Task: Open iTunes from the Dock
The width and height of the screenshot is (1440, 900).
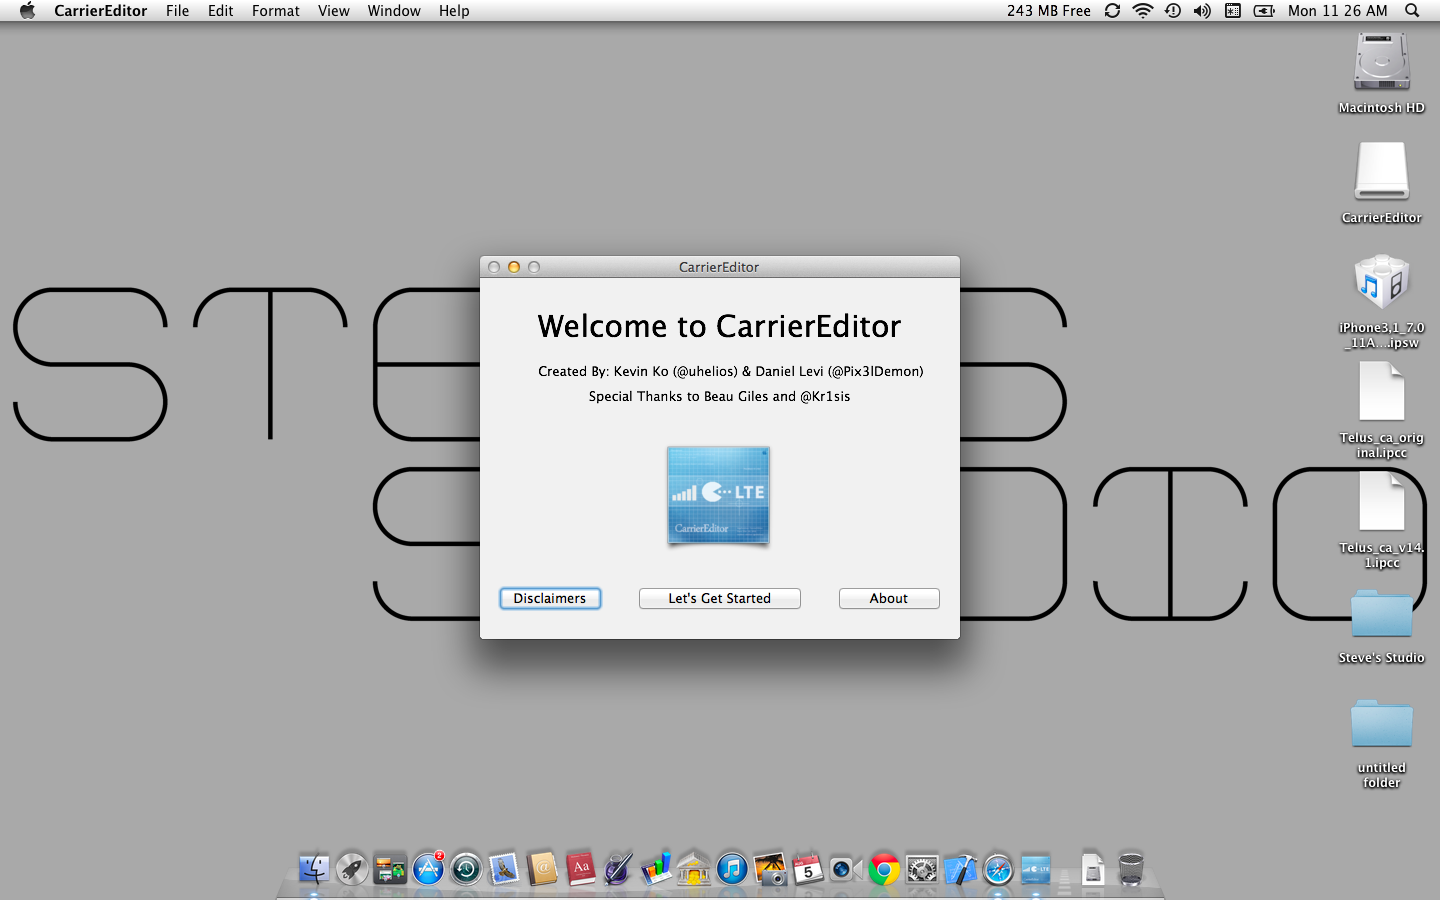Action: (x=732, y=868)
